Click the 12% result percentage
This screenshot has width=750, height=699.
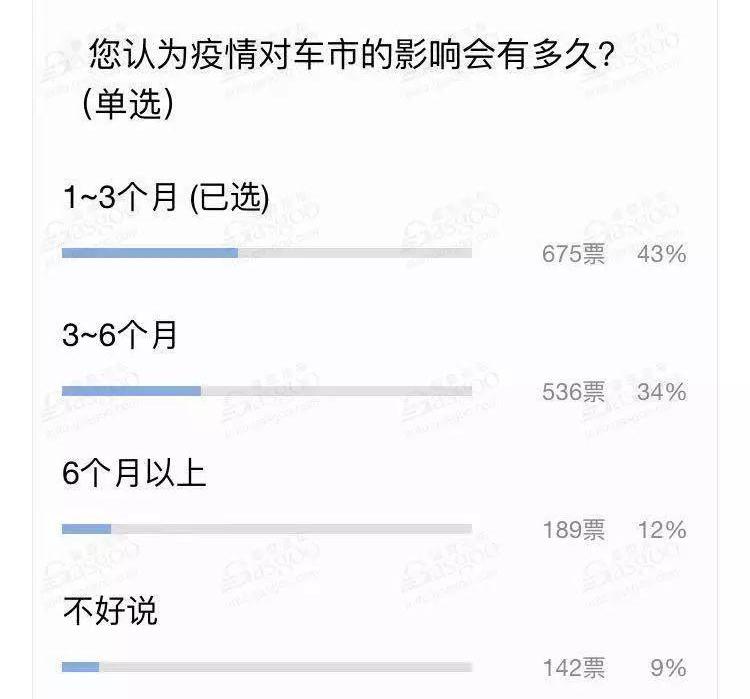(661, 529)
